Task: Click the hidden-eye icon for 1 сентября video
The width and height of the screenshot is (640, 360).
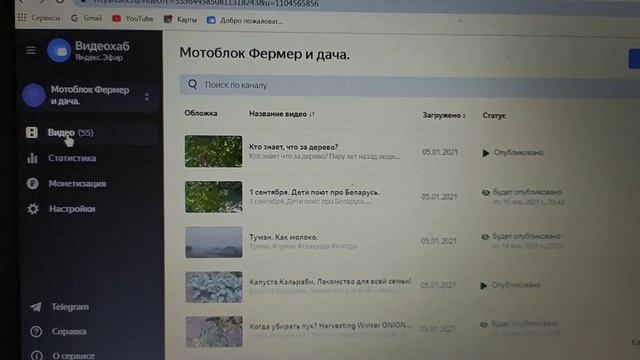Action: 485,193
